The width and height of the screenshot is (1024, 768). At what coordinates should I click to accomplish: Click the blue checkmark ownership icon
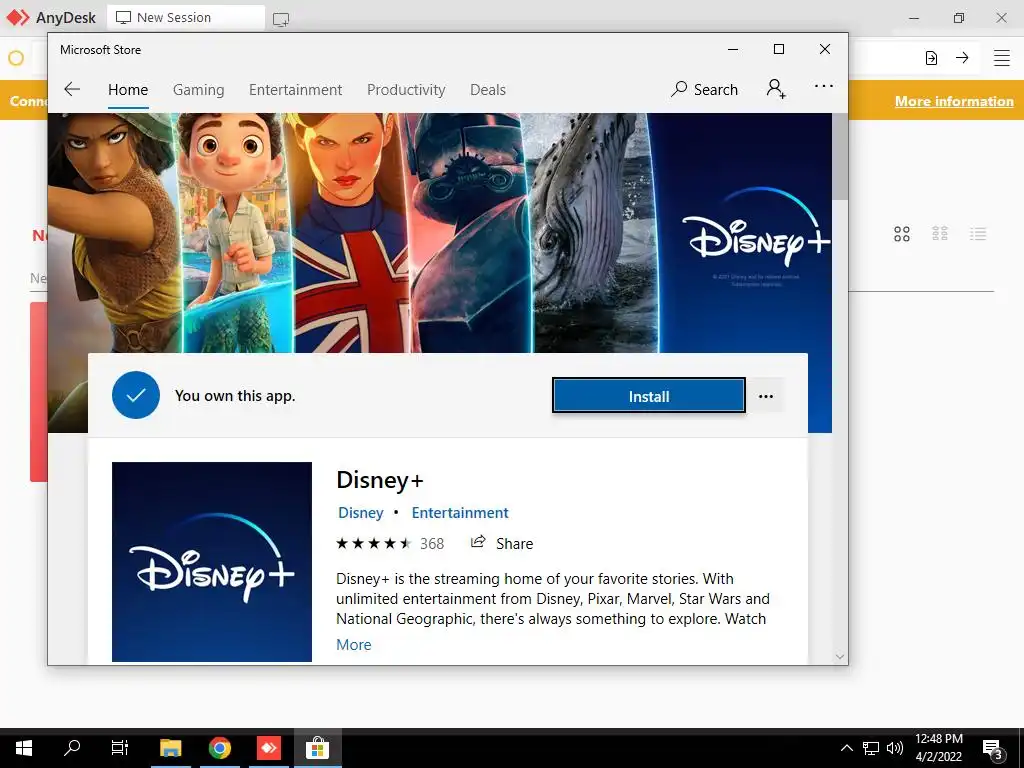coord(136,395)
